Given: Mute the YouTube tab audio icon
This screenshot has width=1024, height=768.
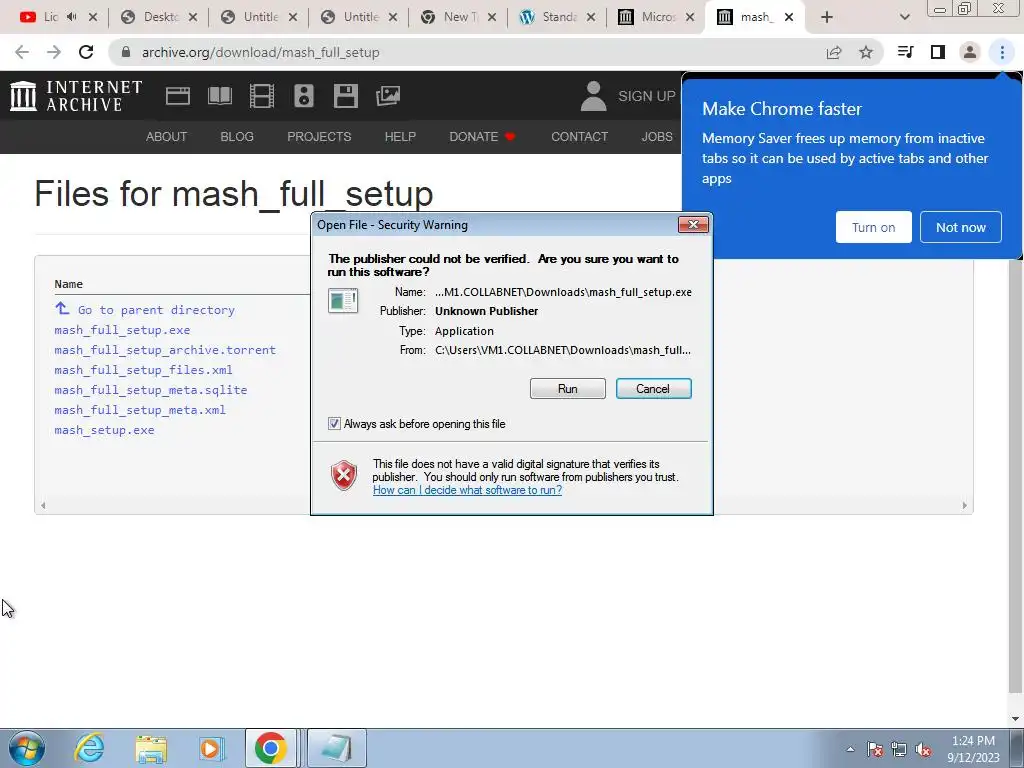Looking at the screenshot, I should 72,17.
